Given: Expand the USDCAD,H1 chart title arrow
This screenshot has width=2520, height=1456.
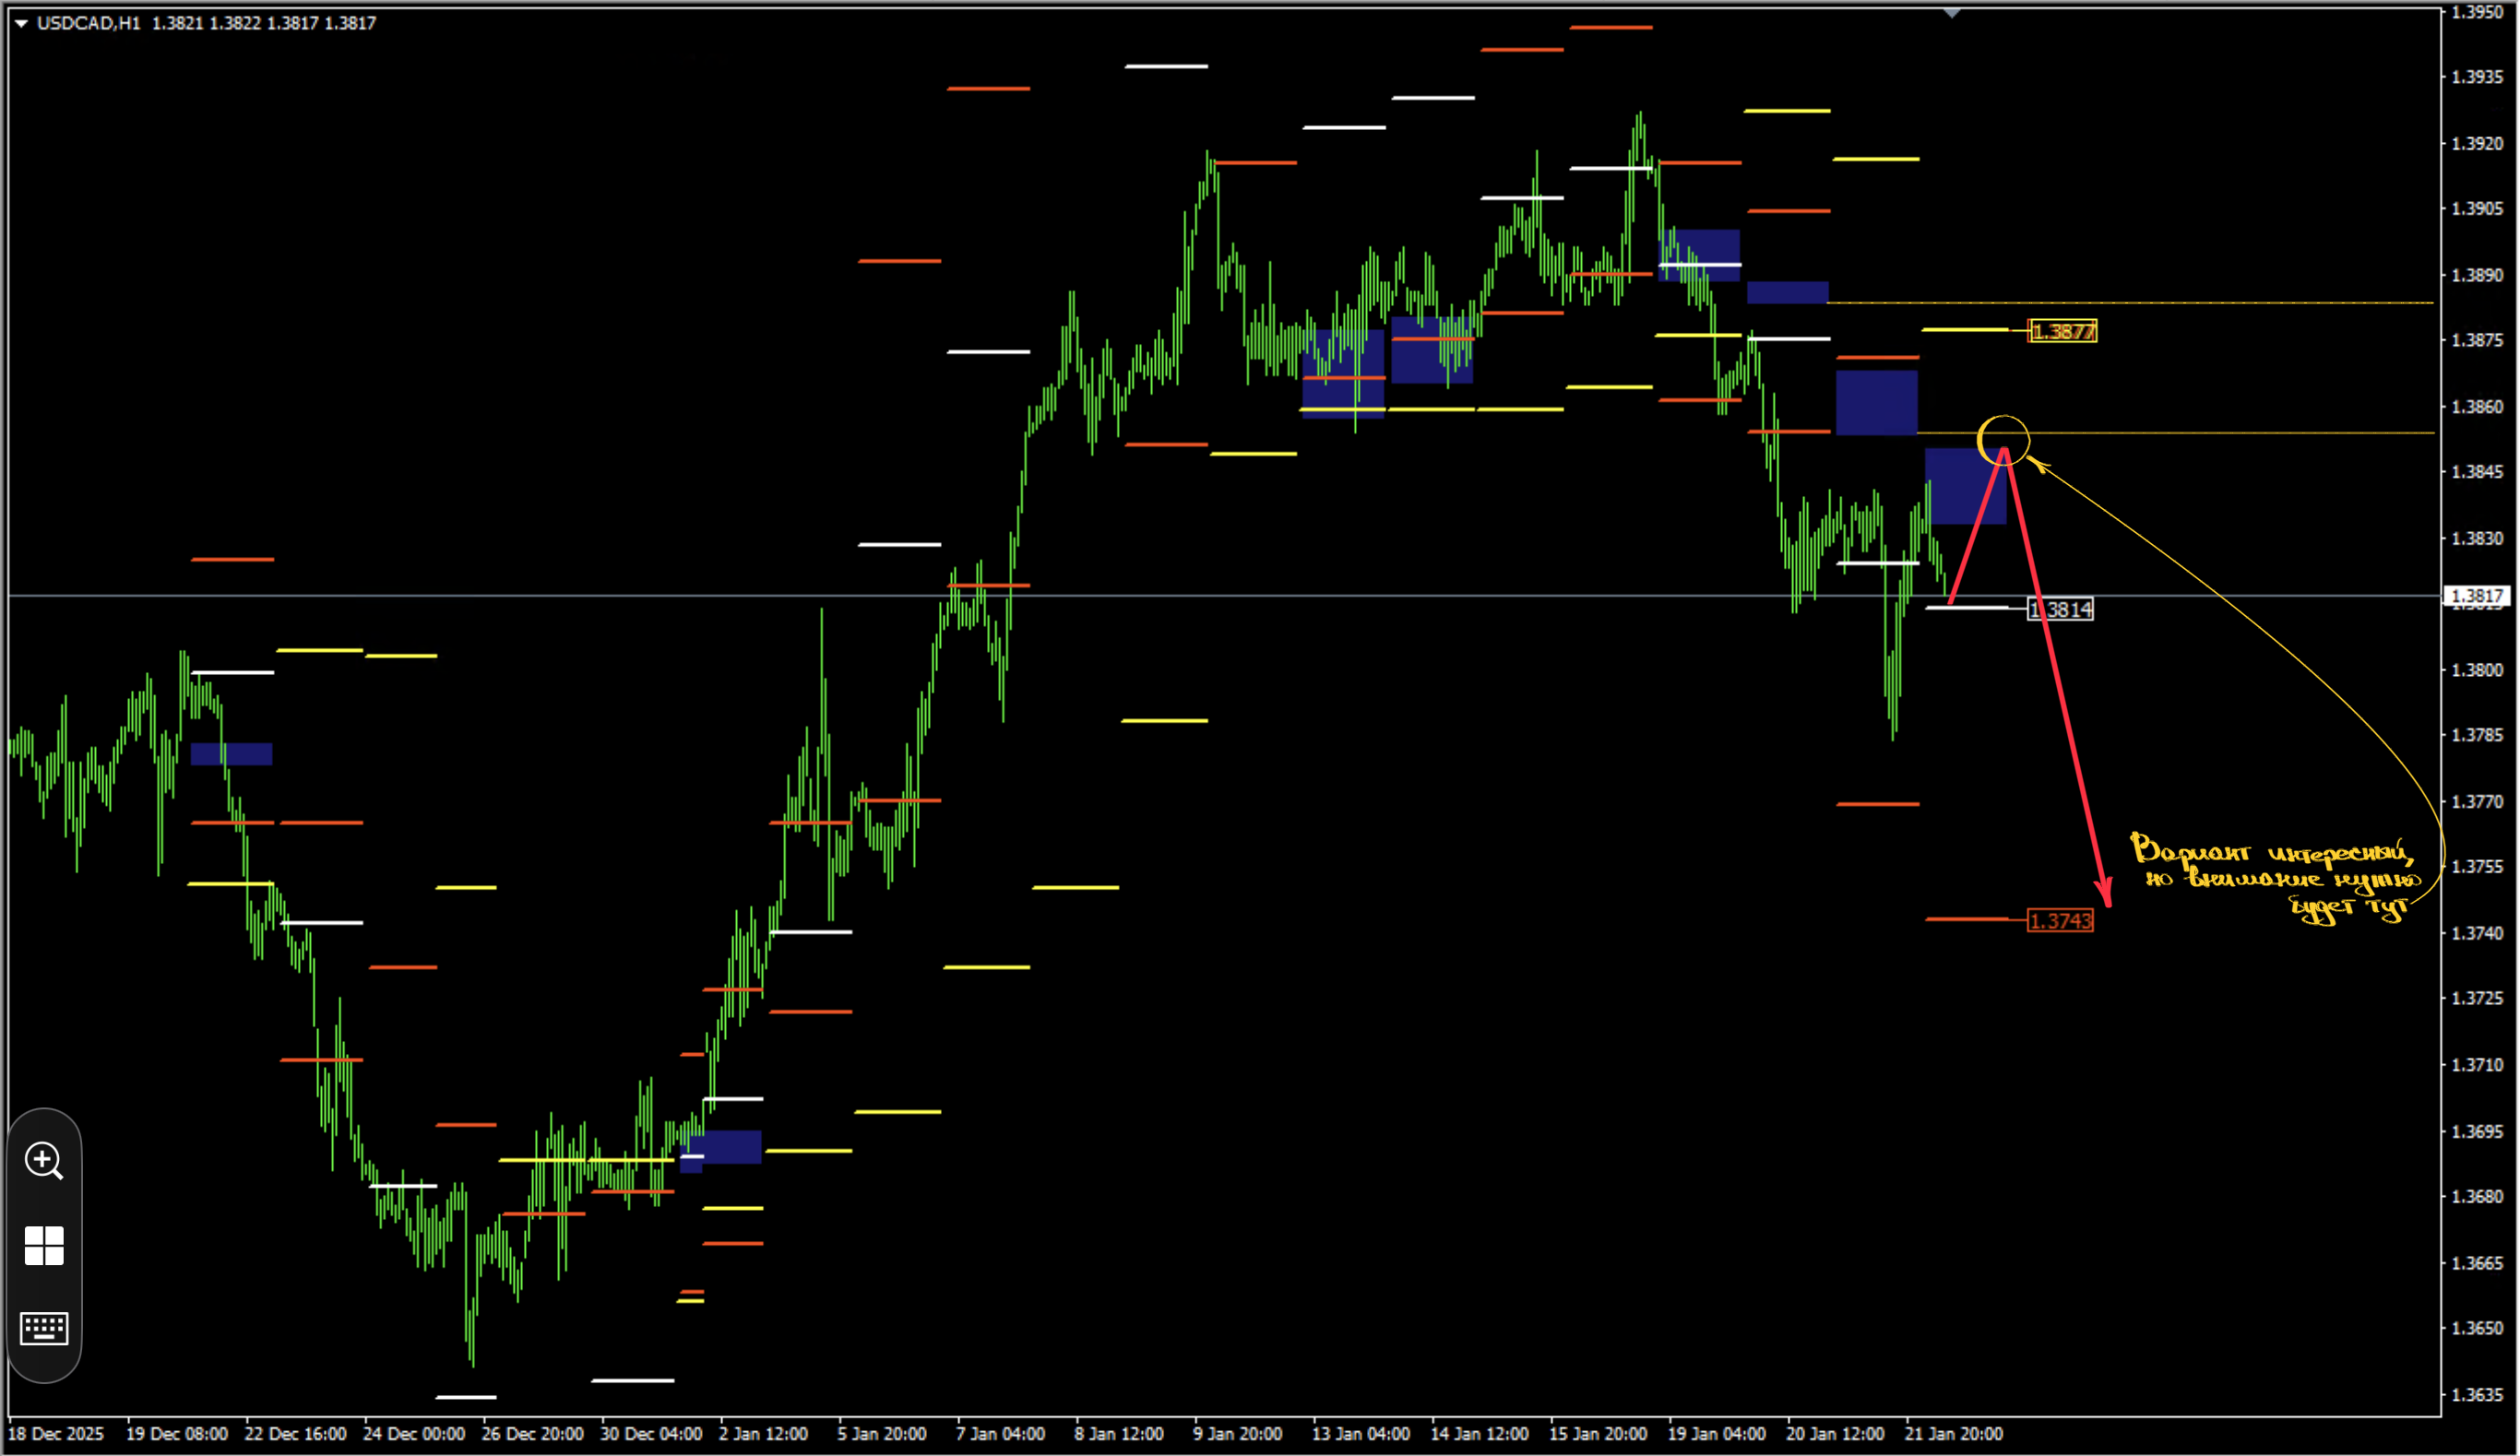Looking at the screenshot, I should coord(21,23).
